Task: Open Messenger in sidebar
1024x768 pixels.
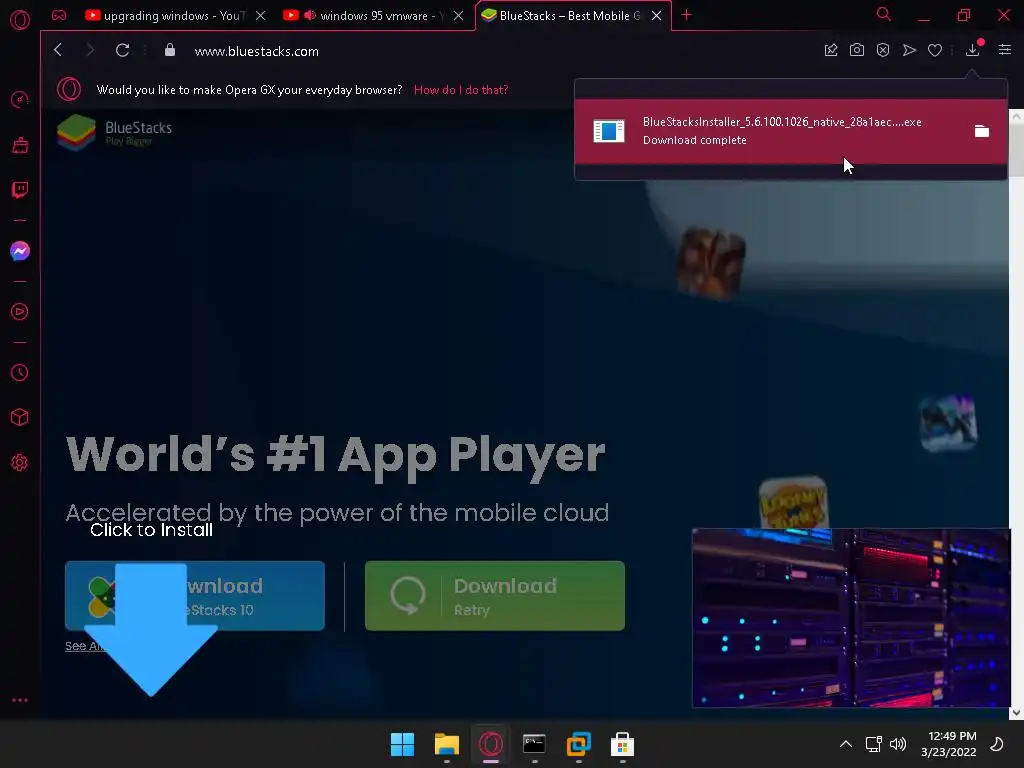Action: coord(20,251)
